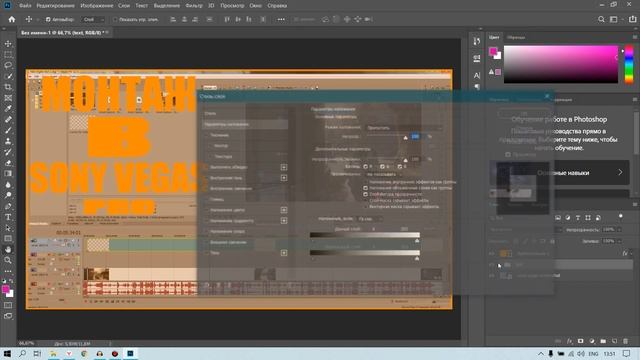Toggle the layer filtering on/off switch

(620, 217)
